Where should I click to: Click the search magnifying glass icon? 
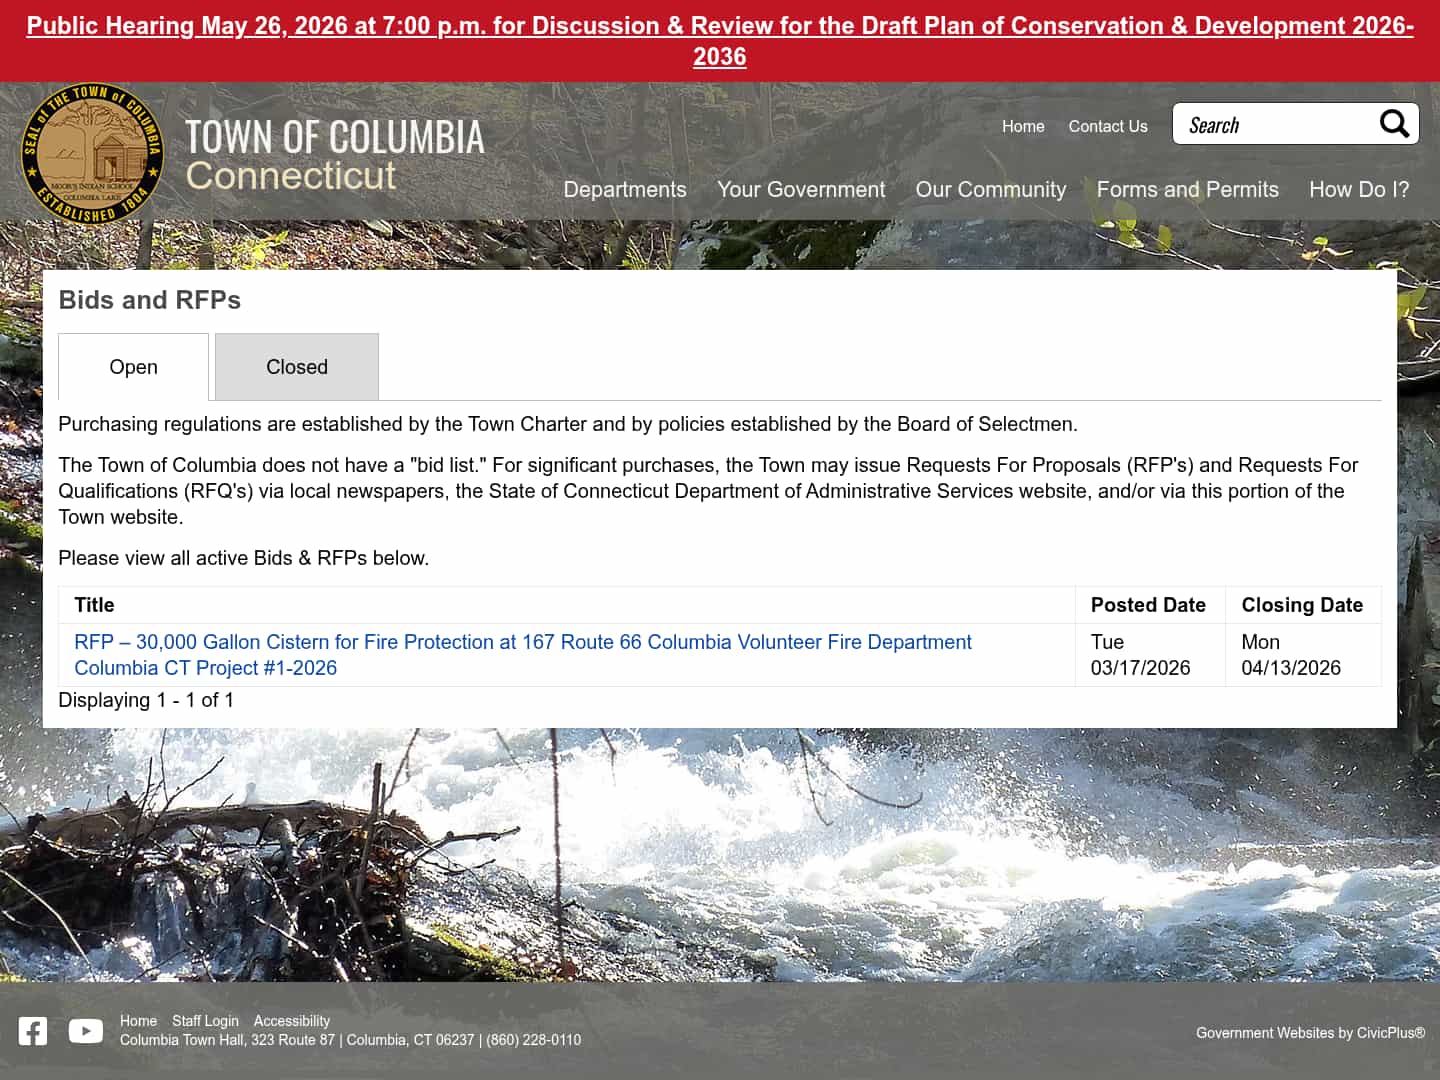click(x=1394, y=124)
